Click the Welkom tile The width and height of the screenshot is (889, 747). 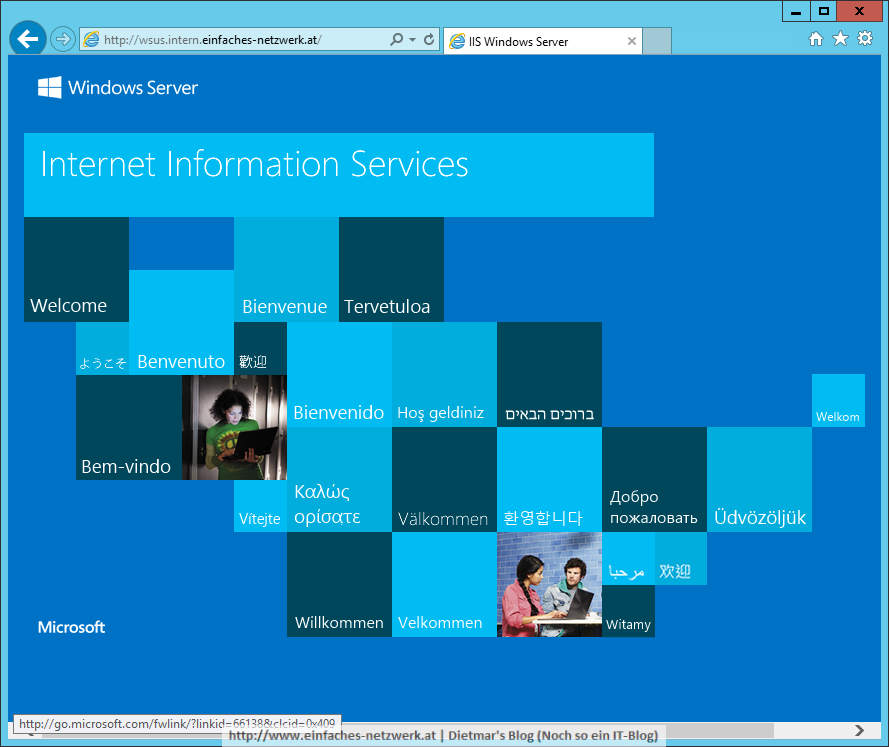(x=838, y=401)
